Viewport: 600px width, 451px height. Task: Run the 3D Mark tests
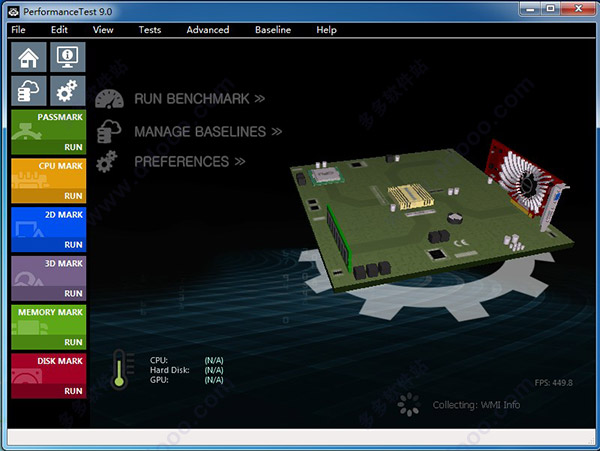[x=49, y=293]
